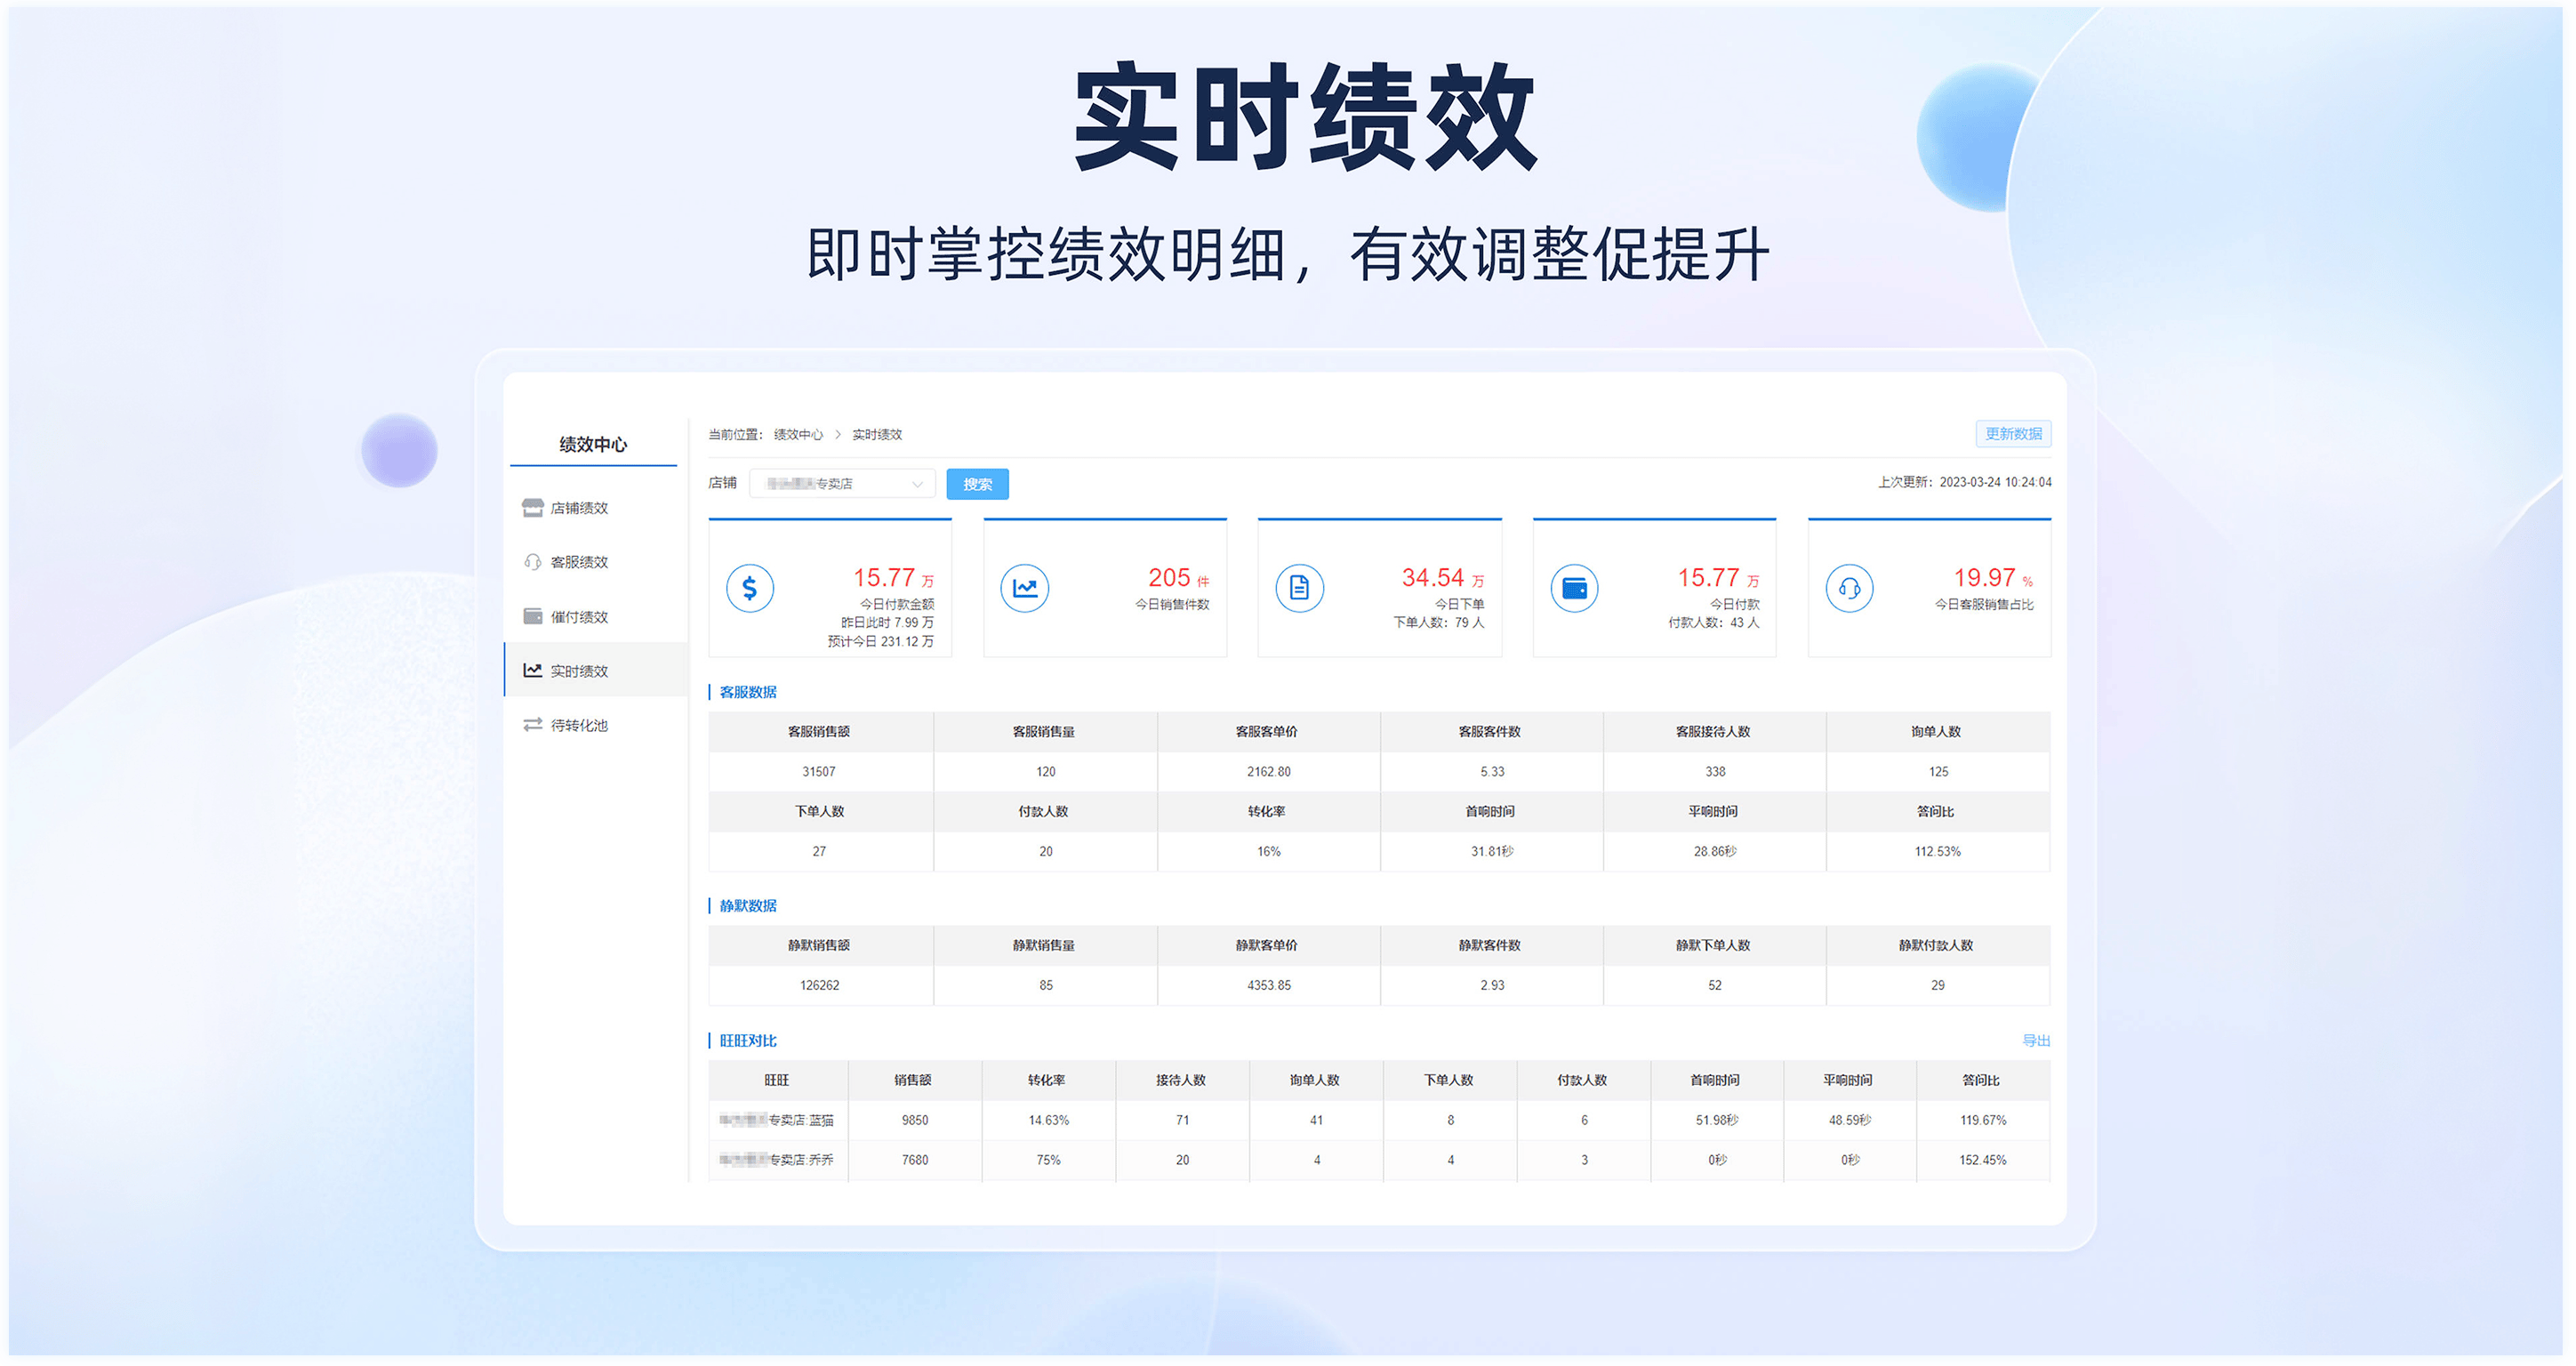Click the 导出 export link

coord(2035,1041)
